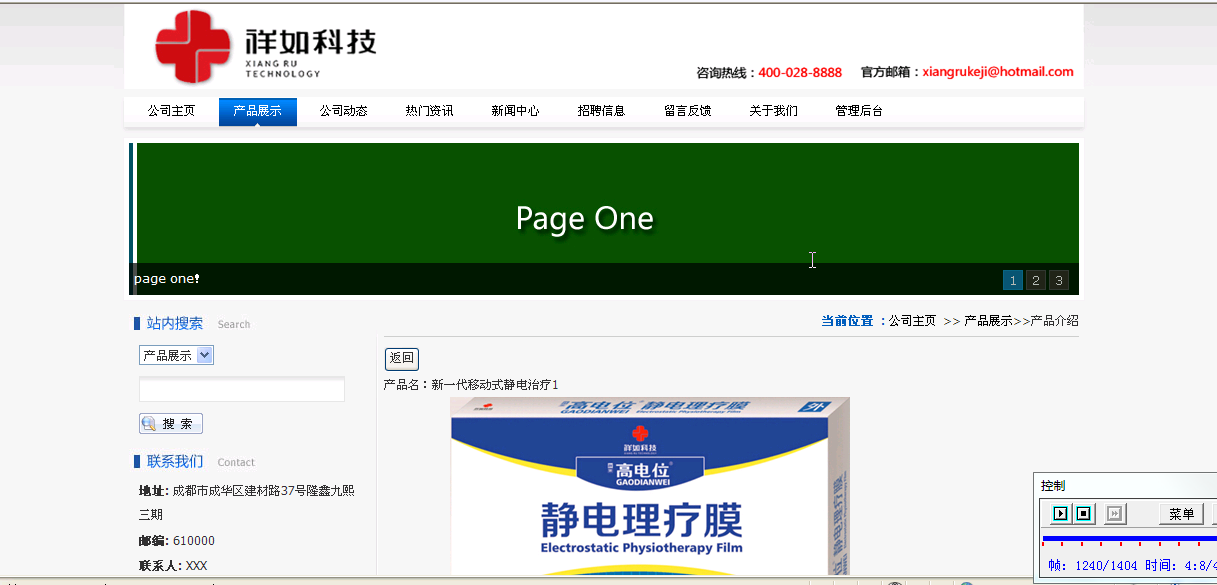
Task: Click the 站内搜索 section heading
Action: coord(175,323)
